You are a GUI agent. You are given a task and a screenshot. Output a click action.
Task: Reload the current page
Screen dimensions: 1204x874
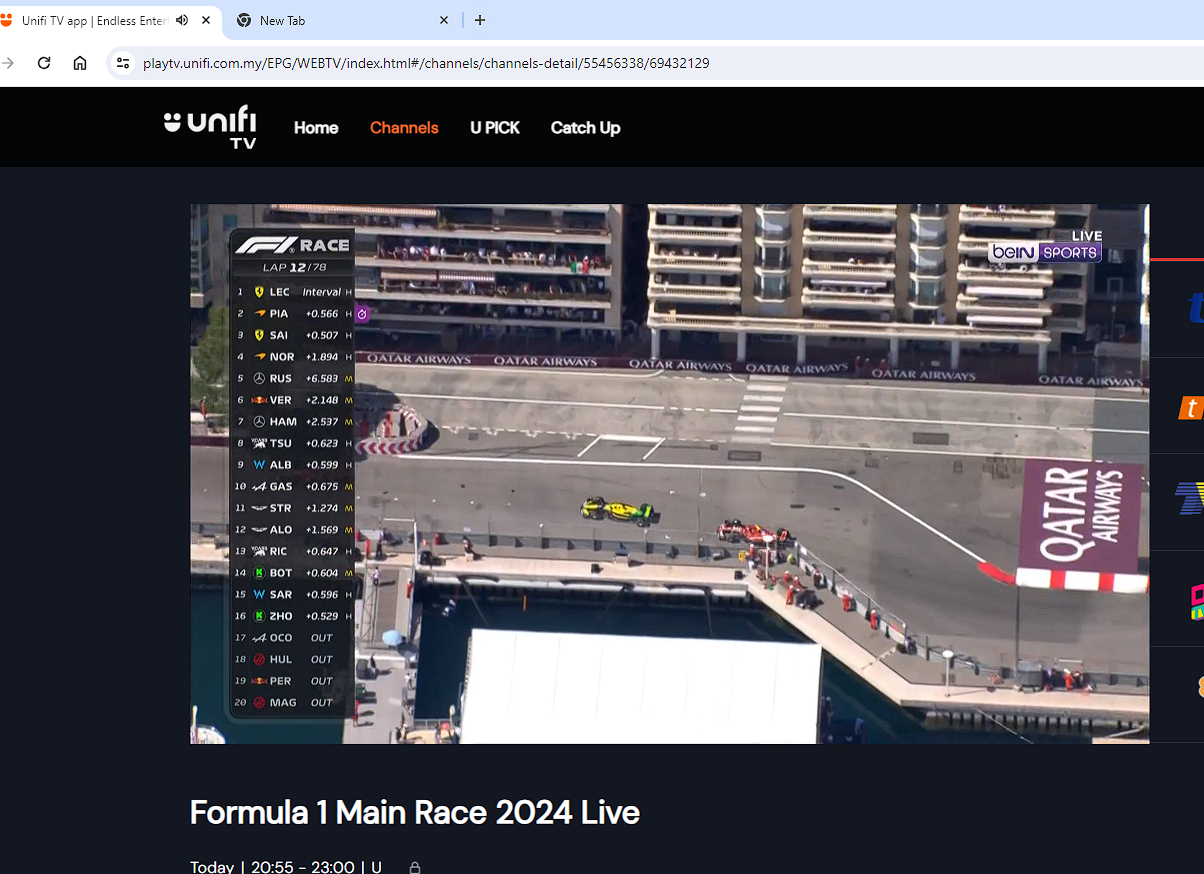tap(44, 63)
